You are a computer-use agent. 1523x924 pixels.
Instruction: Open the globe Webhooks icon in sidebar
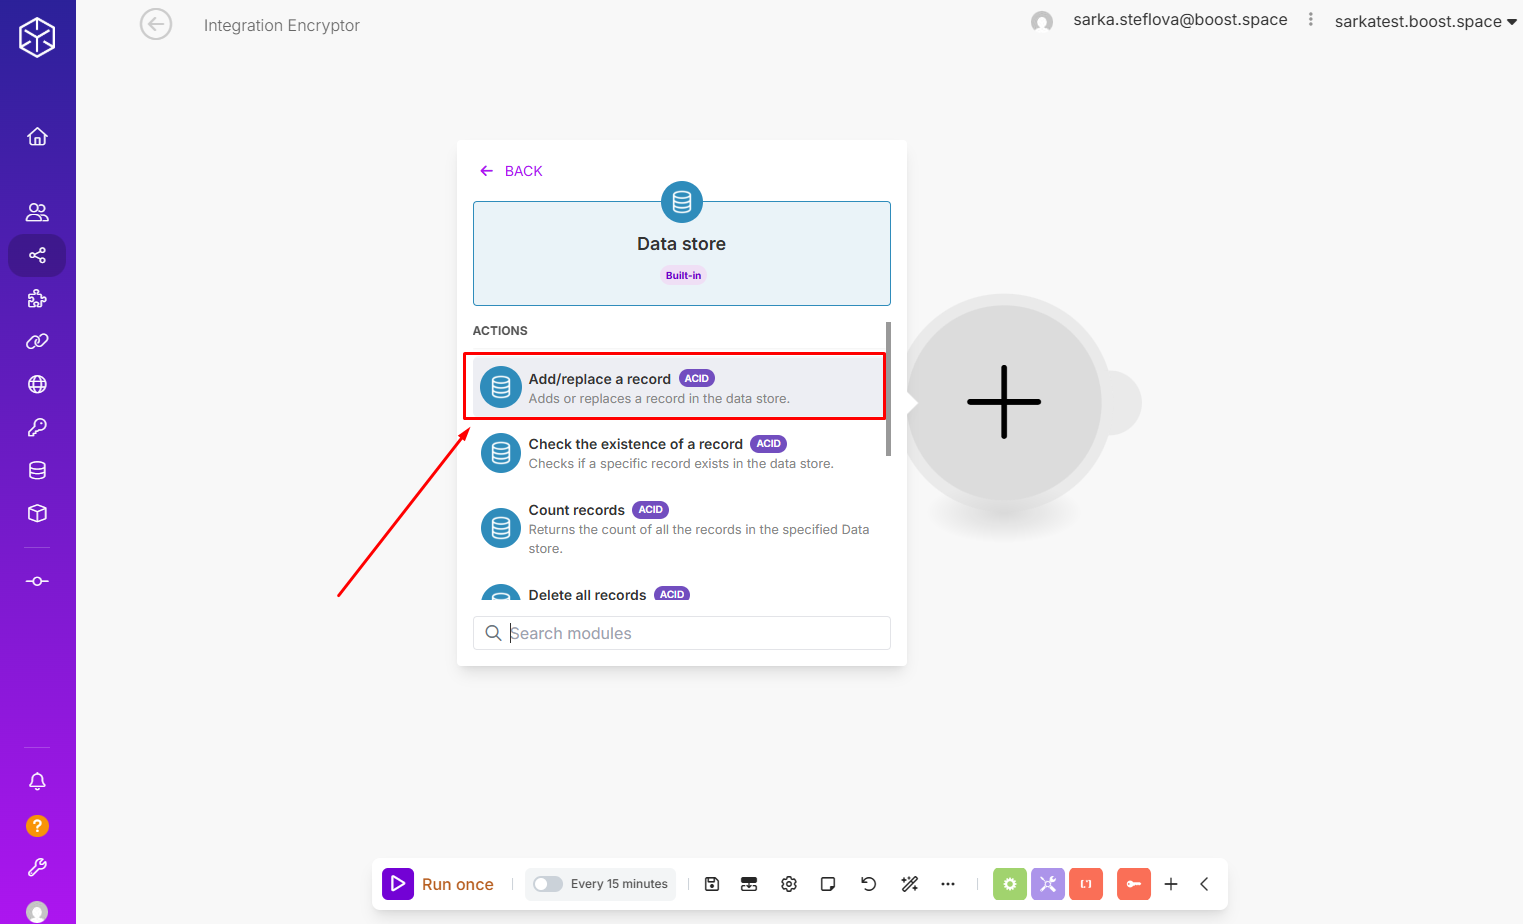[37, 384]
